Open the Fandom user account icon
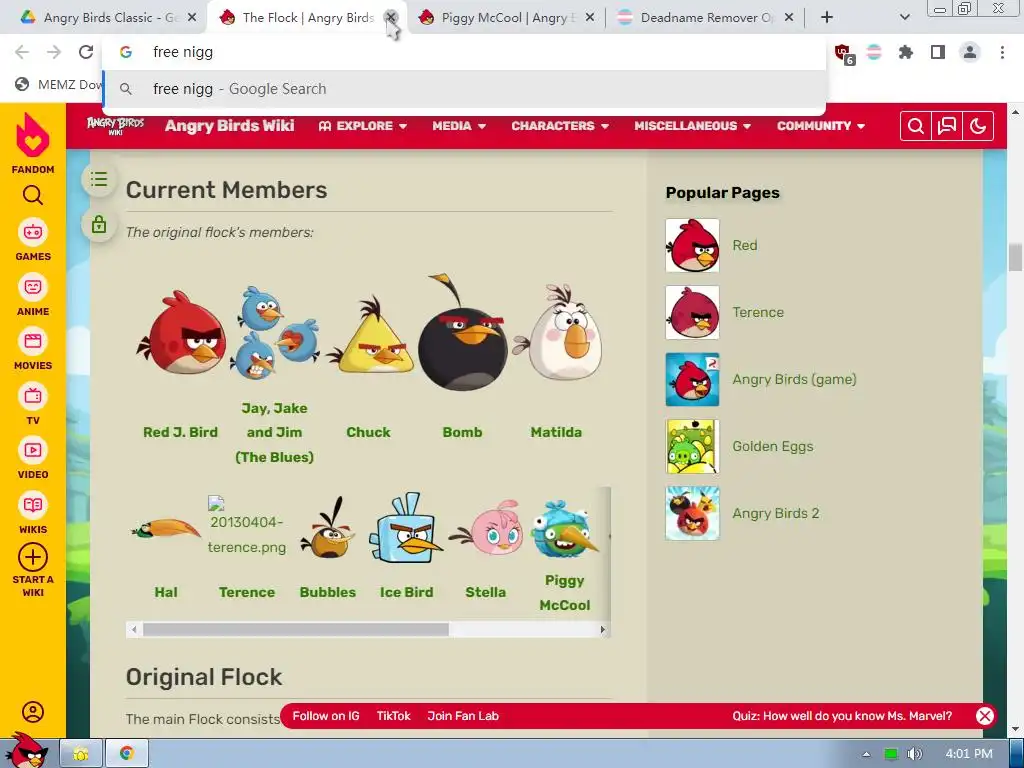The width and height of the screenshot is (1024, 768). point(33,712)
